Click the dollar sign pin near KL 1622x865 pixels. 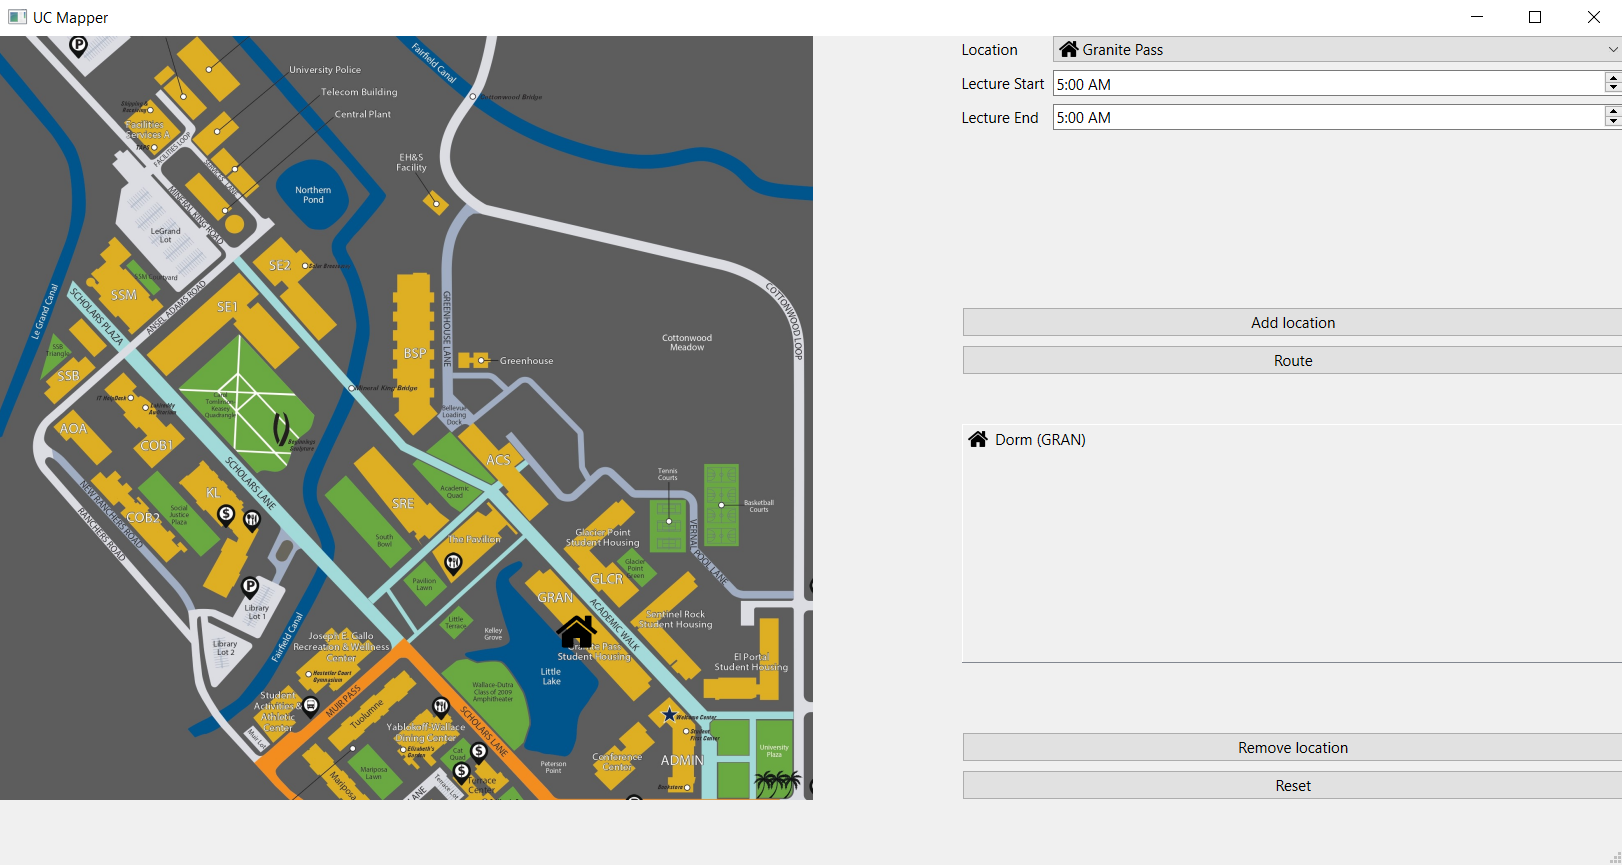226,514
